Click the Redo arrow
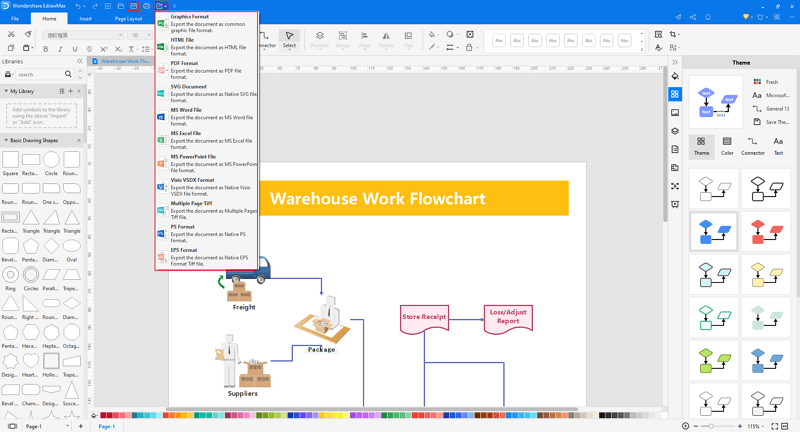Viewport: 800px width, 432px height. tap(95, 6)
